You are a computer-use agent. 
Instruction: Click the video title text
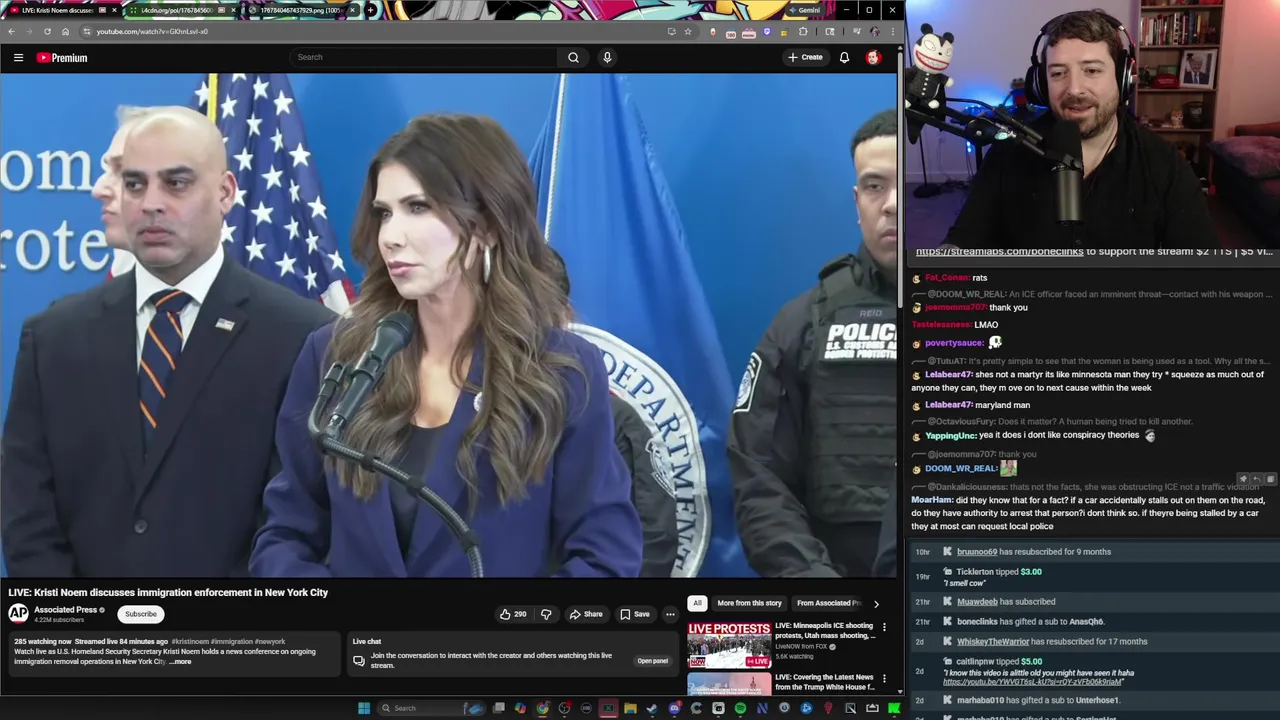tap(168, 592)
